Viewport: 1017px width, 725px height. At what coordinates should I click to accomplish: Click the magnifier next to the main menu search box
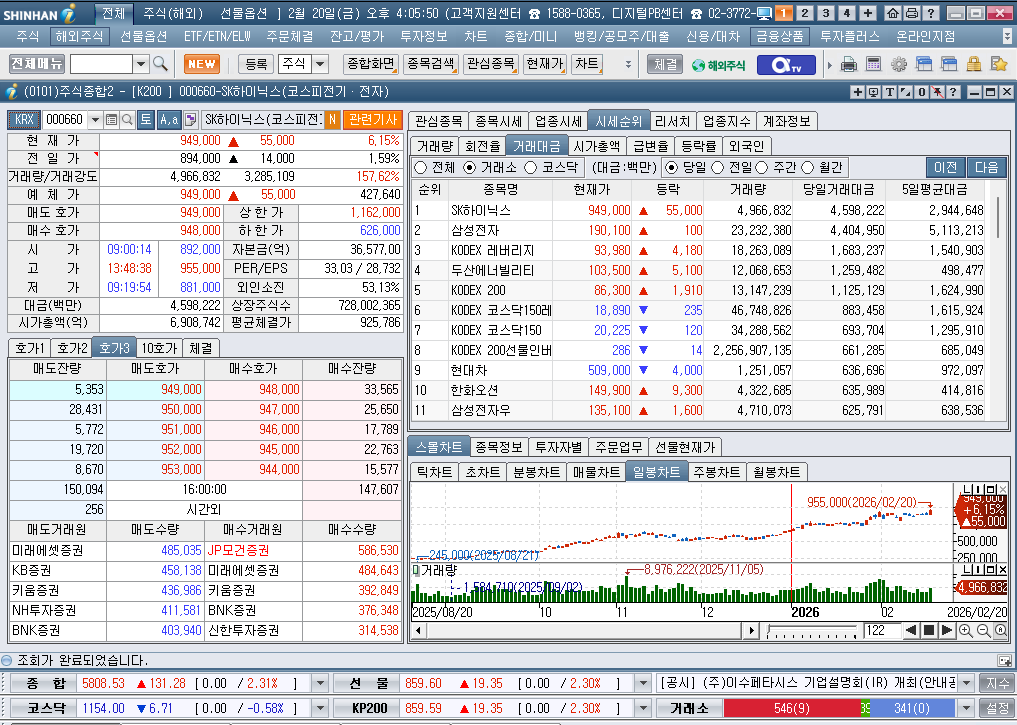coord(160,64)
